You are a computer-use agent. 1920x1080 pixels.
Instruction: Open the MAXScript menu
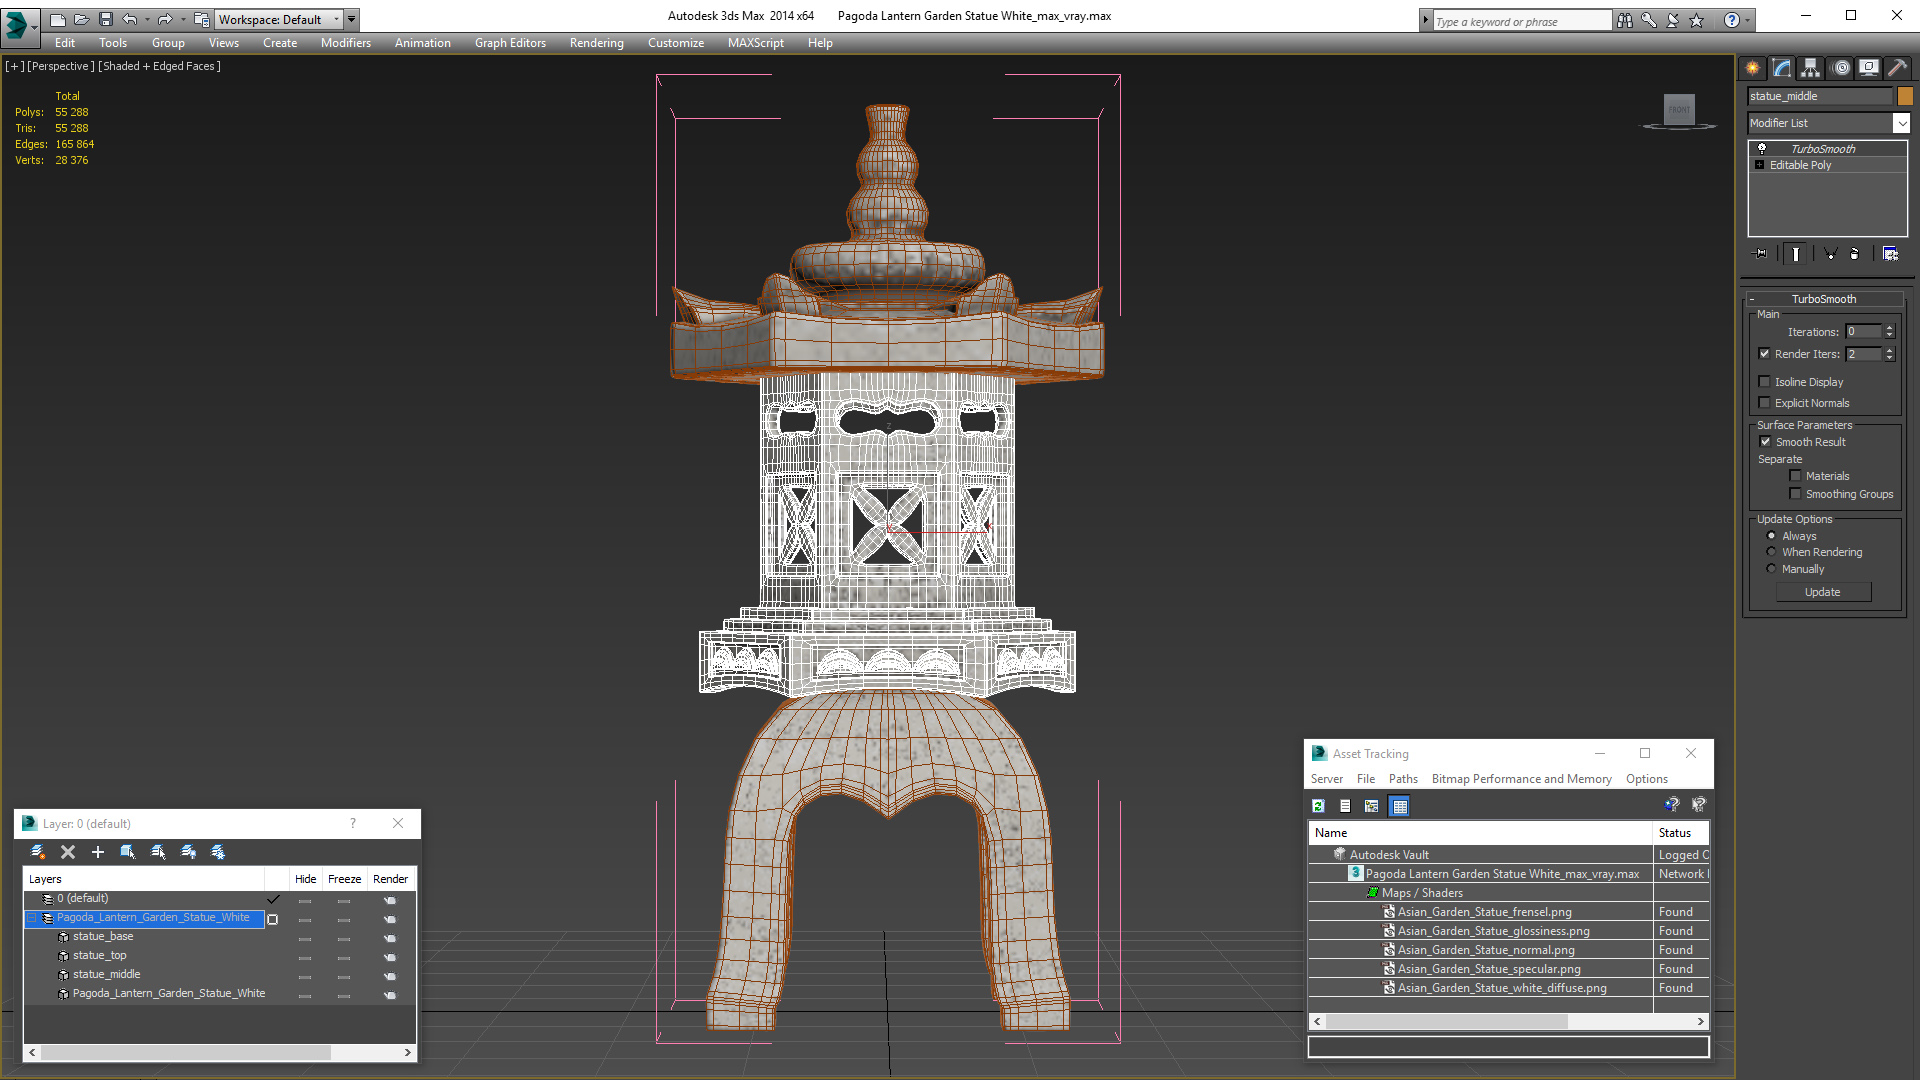pos(756,43)
